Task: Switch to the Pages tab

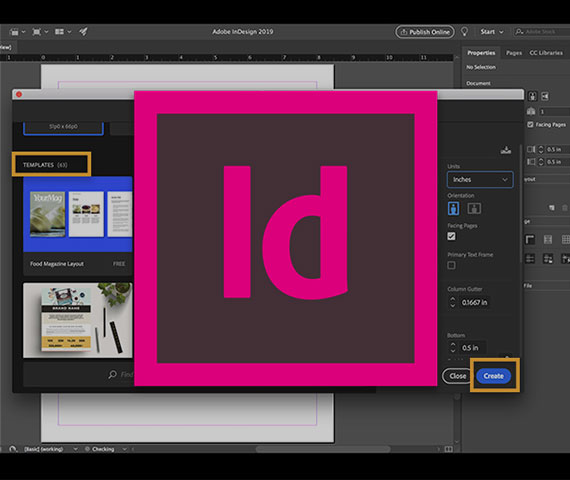Action: (514, 53)
